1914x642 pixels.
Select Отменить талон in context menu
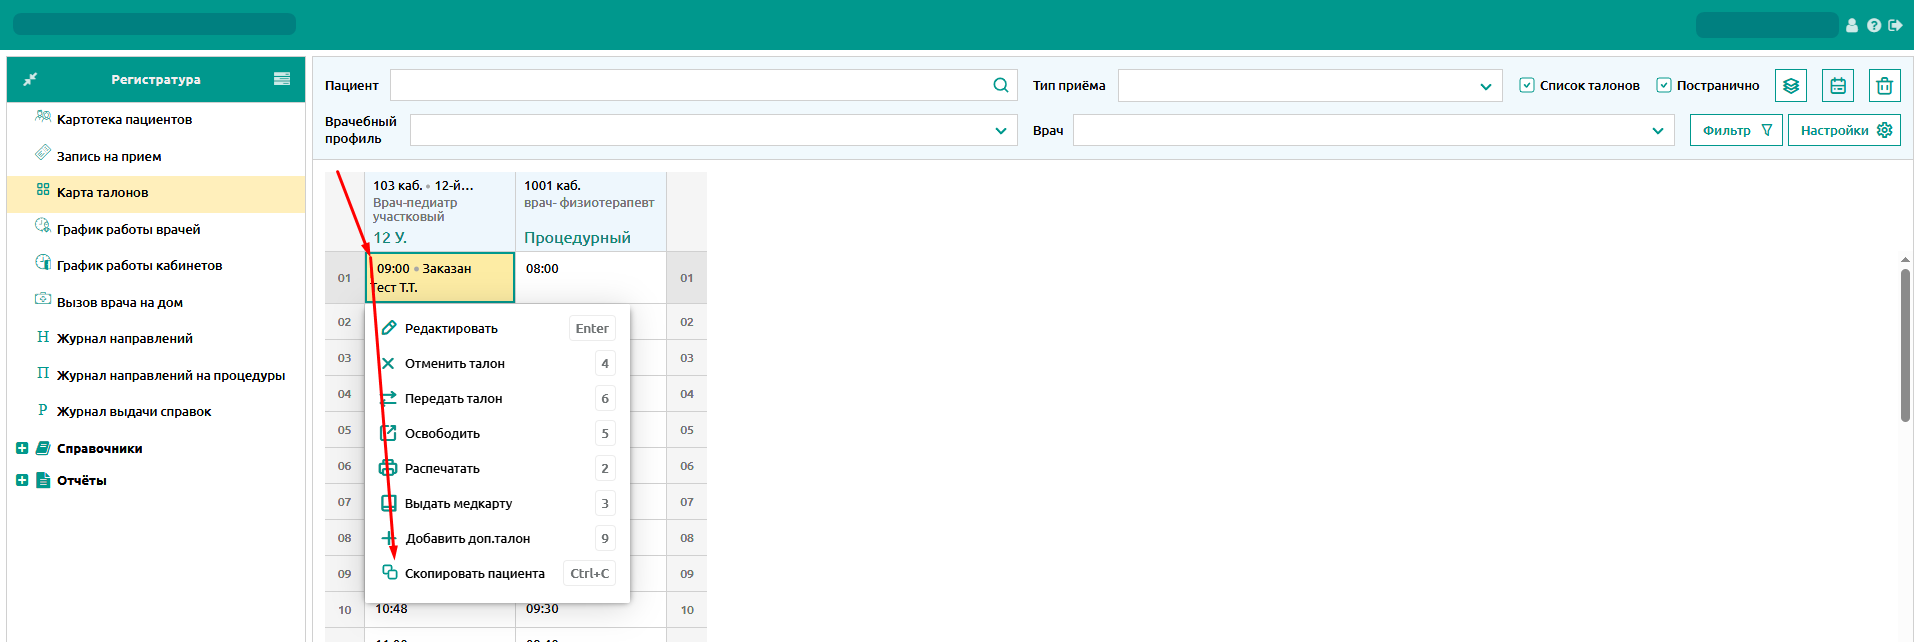pyautogui.click(x=455, y=364)
